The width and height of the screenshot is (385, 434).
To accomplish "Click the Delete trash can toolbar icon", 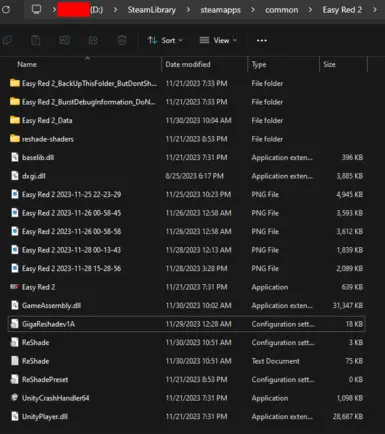I will point(122,40).
